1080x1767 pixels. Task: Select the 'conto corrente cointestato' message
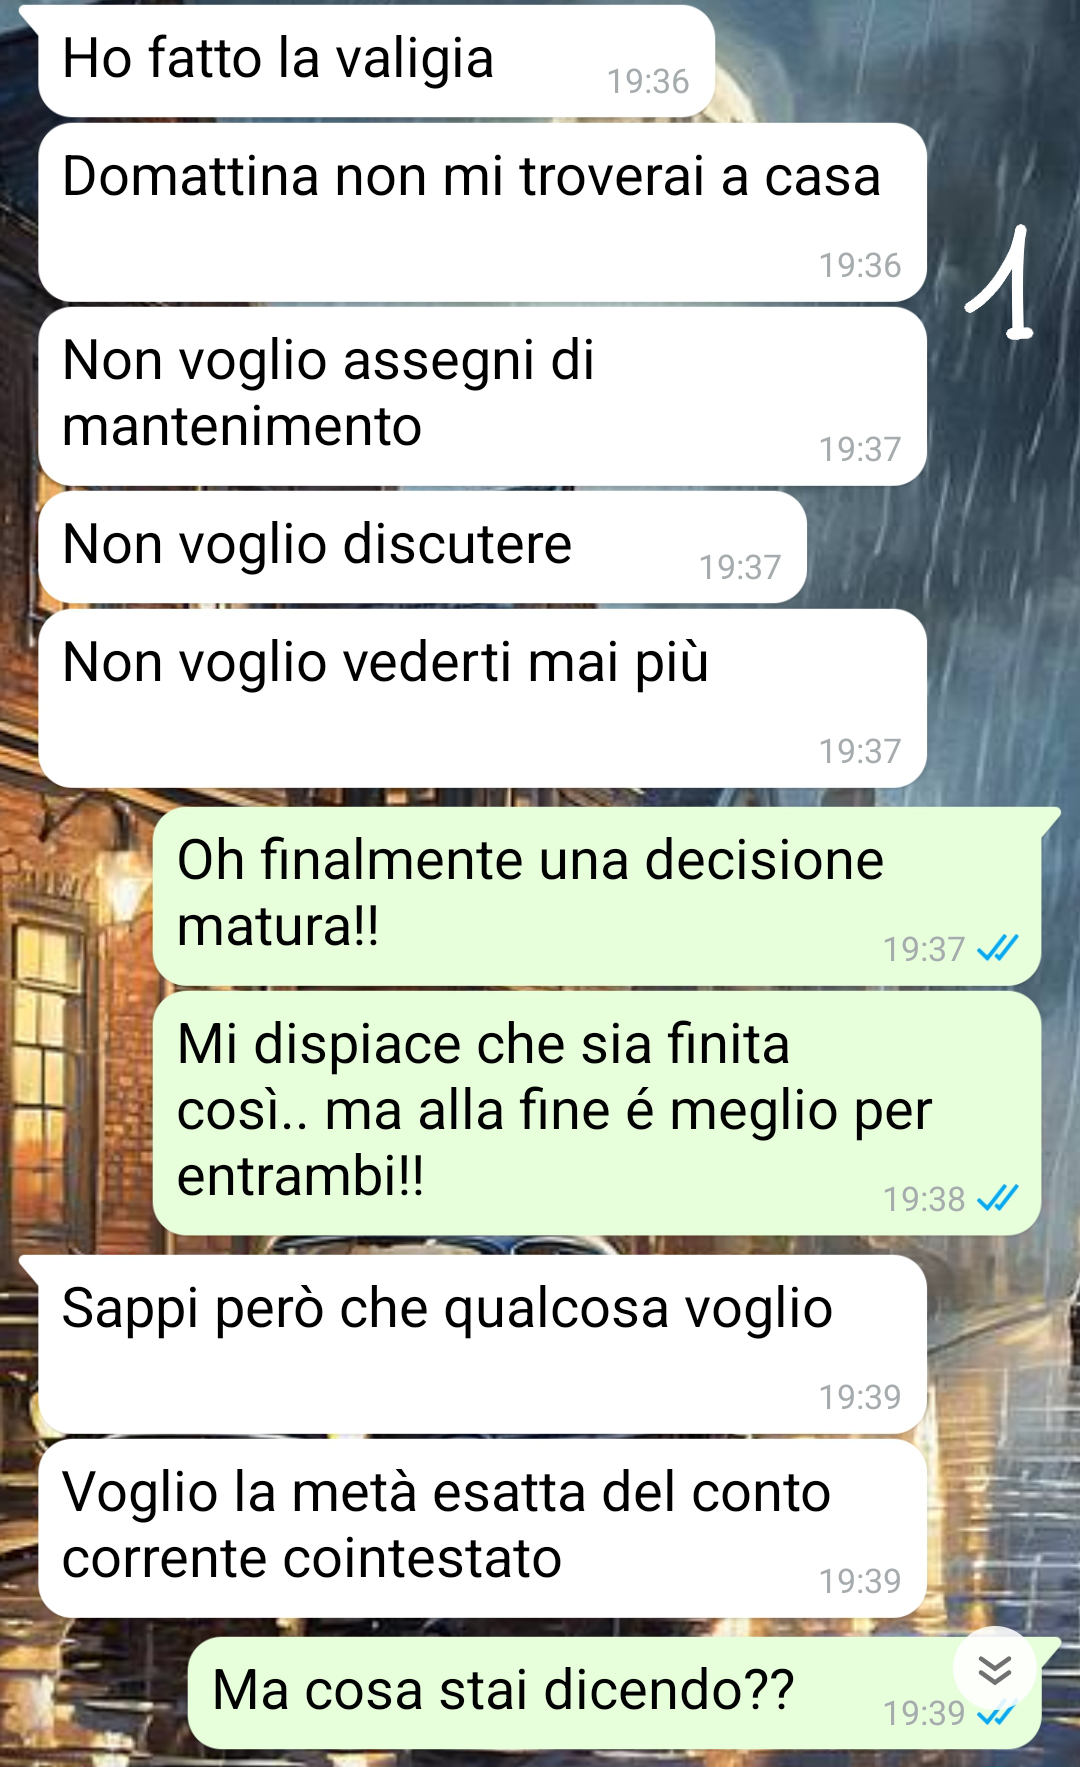pyautogui.click(x=482, y=1528)
